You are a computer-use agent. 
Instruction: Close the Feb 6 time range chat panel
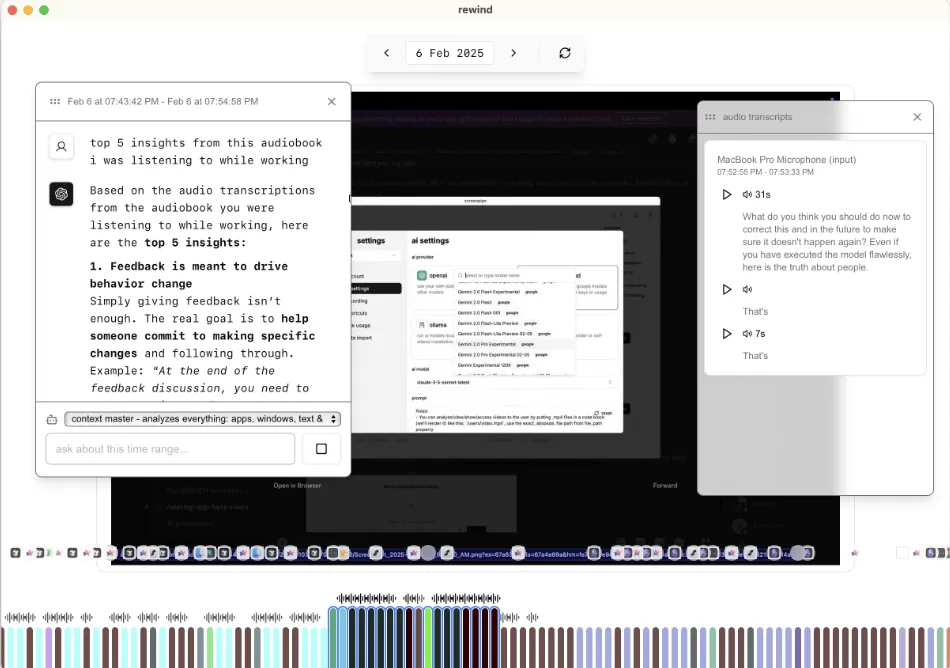point(331,102)
